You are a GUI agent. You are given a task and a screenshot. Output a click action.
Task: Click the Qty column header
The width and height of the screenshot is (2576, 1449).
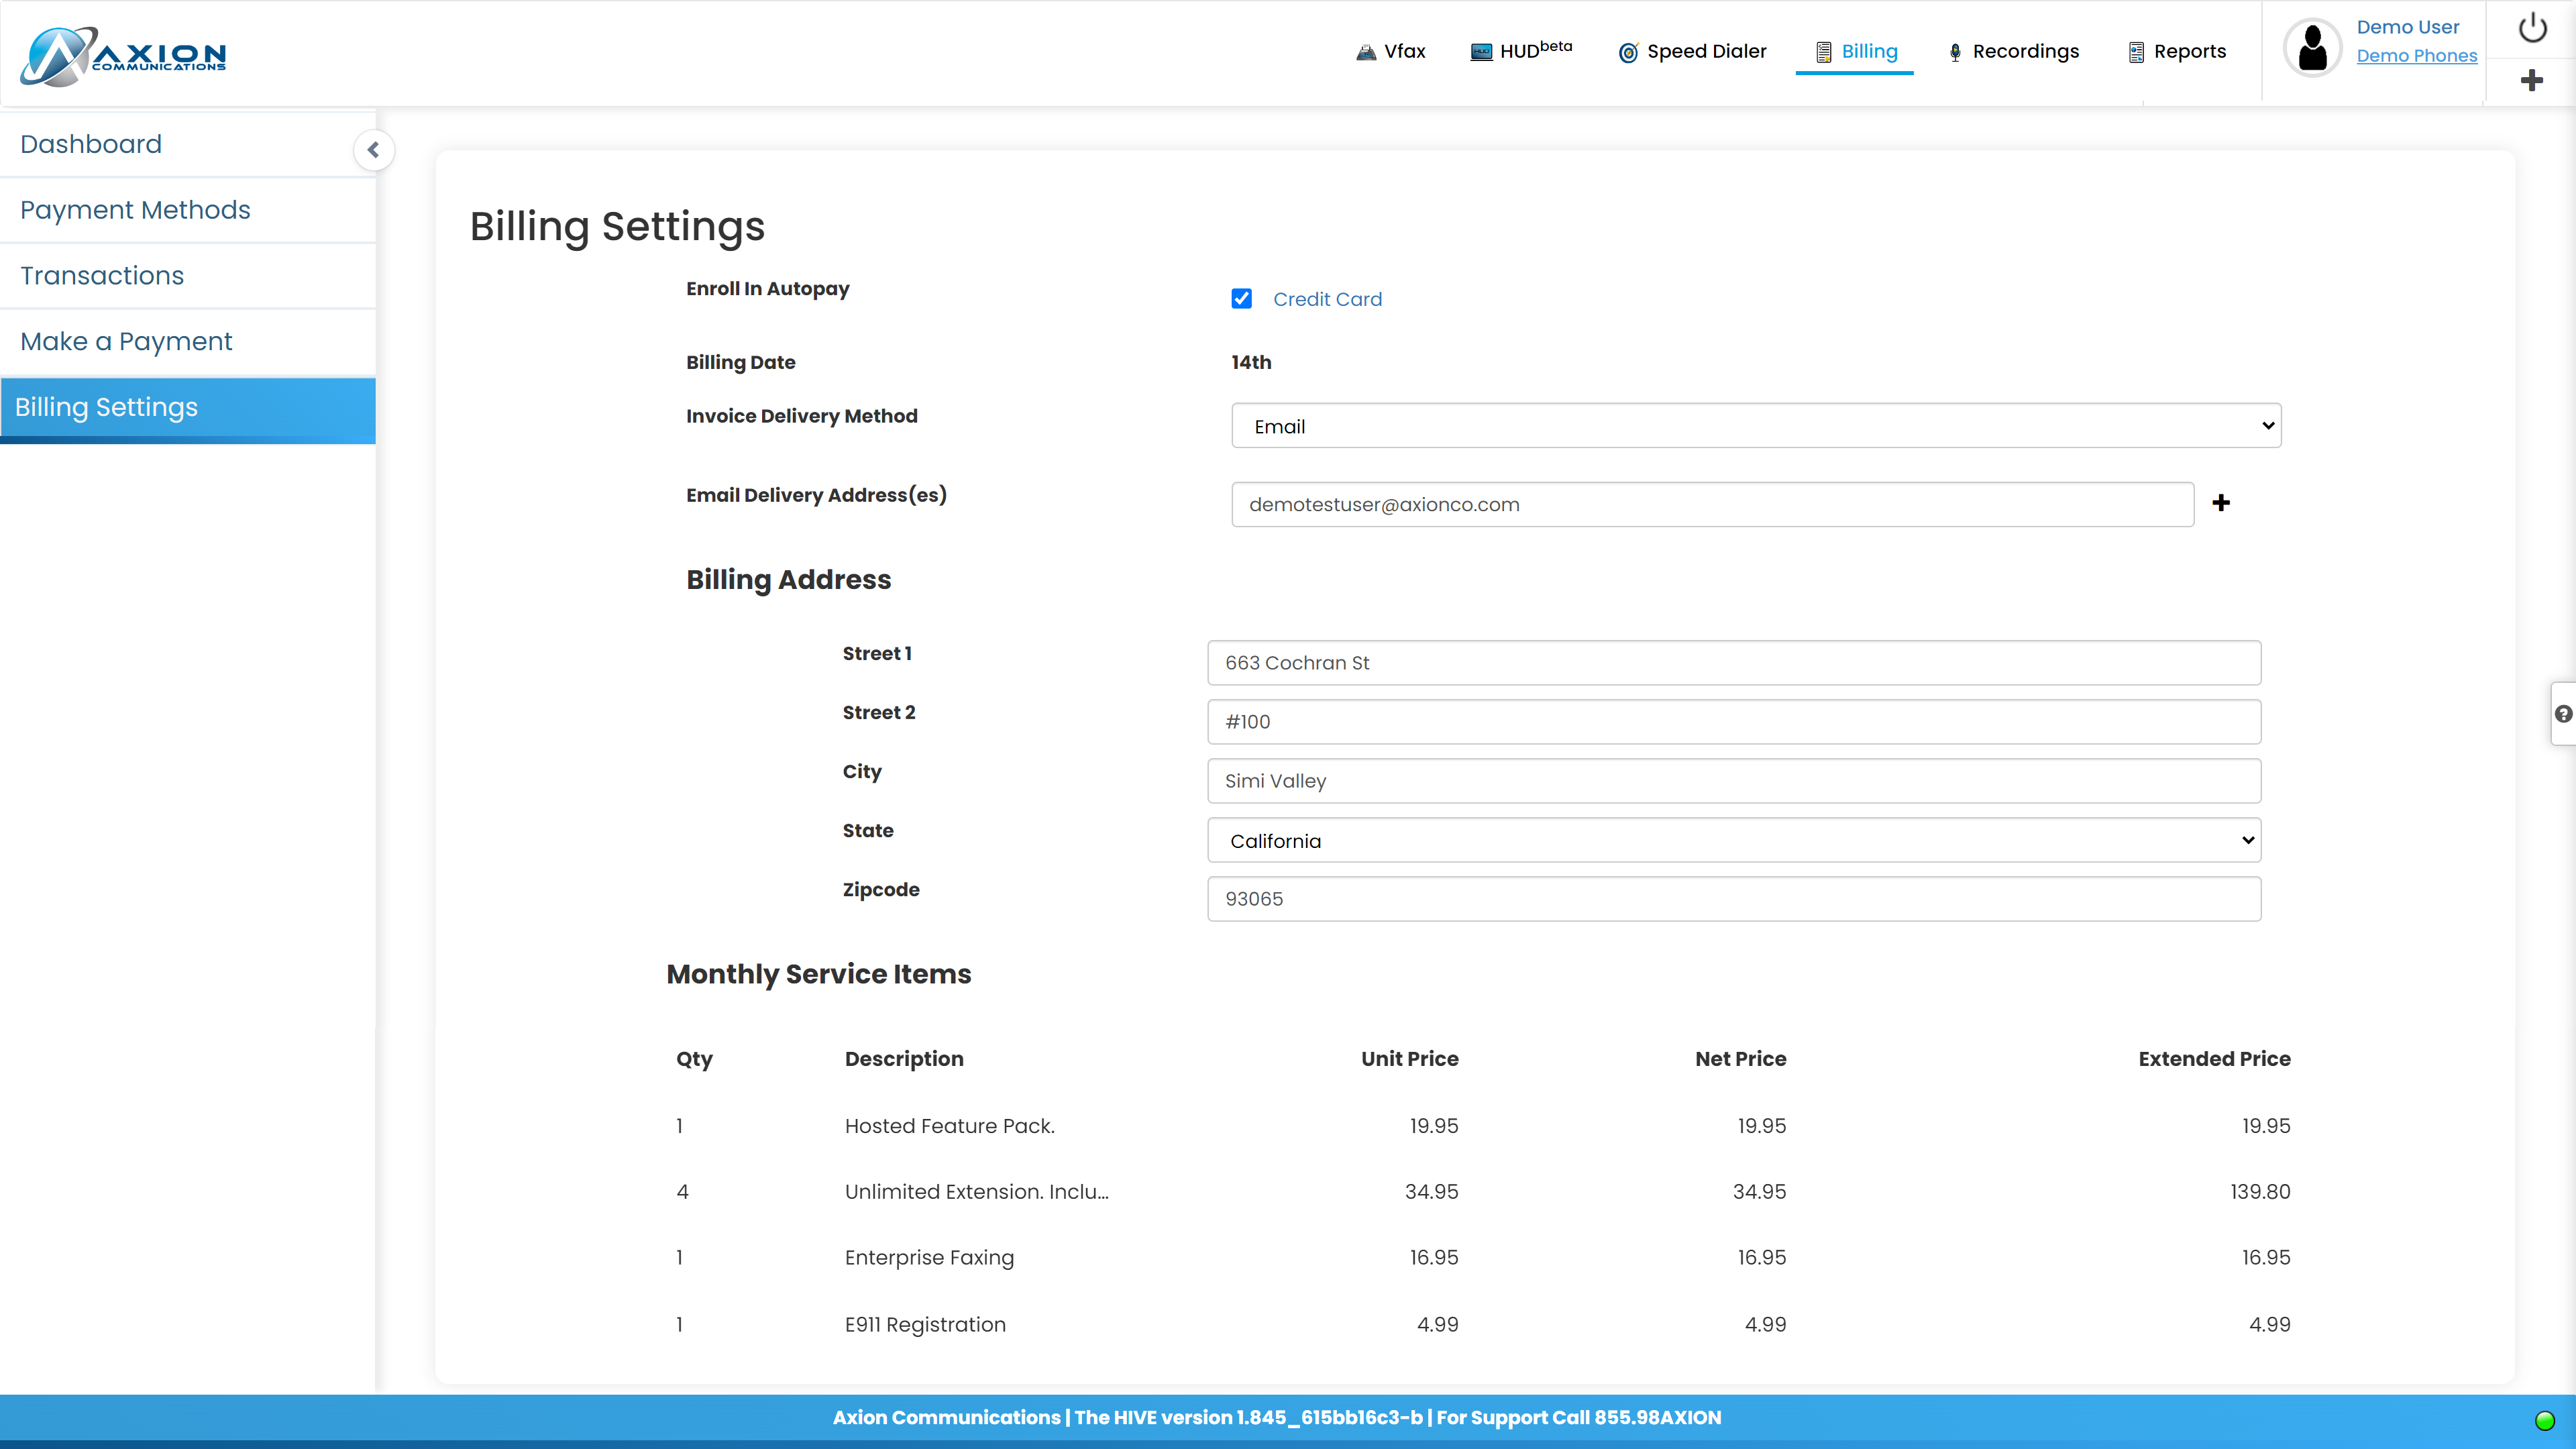click(x=694, y=1060)
